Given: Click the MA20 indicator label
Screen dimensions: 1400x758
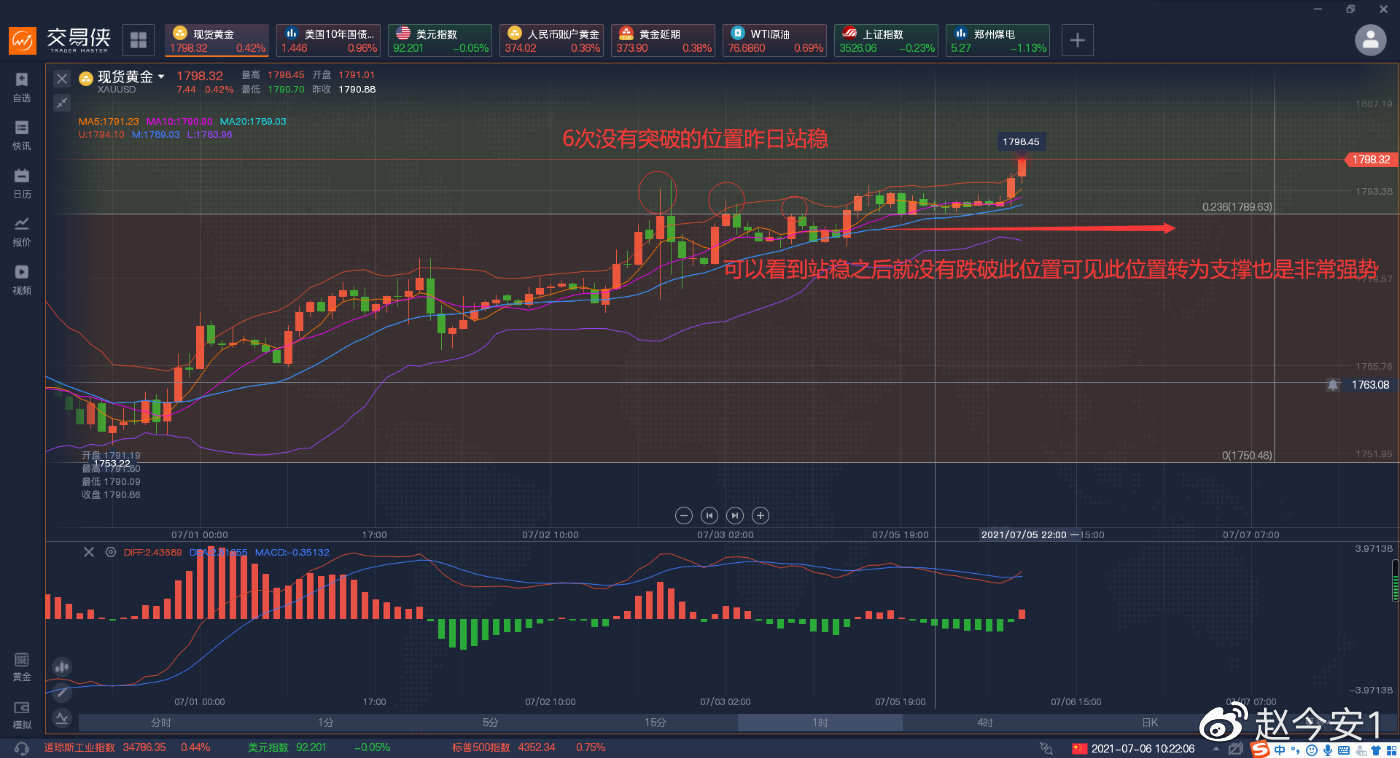Looking at the screenshot, I should 253,121.
